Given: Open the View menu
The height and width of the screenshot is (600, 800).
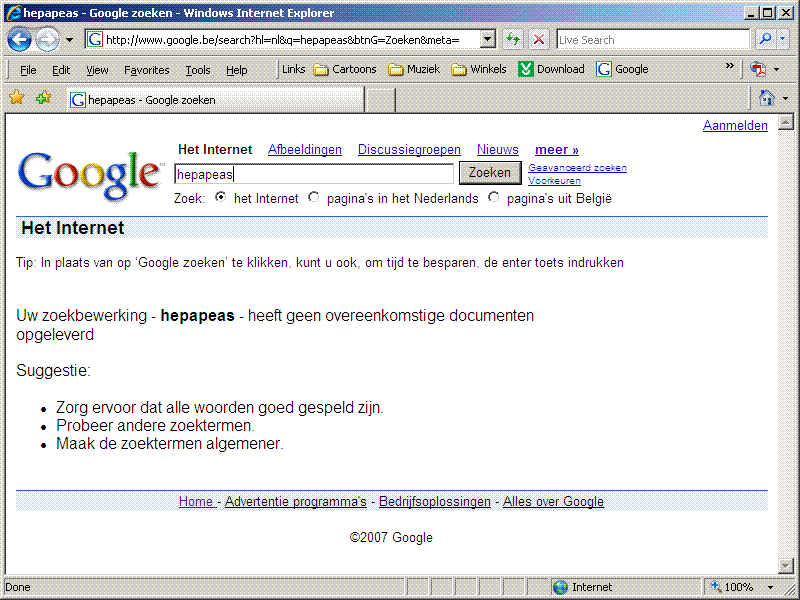Looking at the screenshot, I should 97,70.
